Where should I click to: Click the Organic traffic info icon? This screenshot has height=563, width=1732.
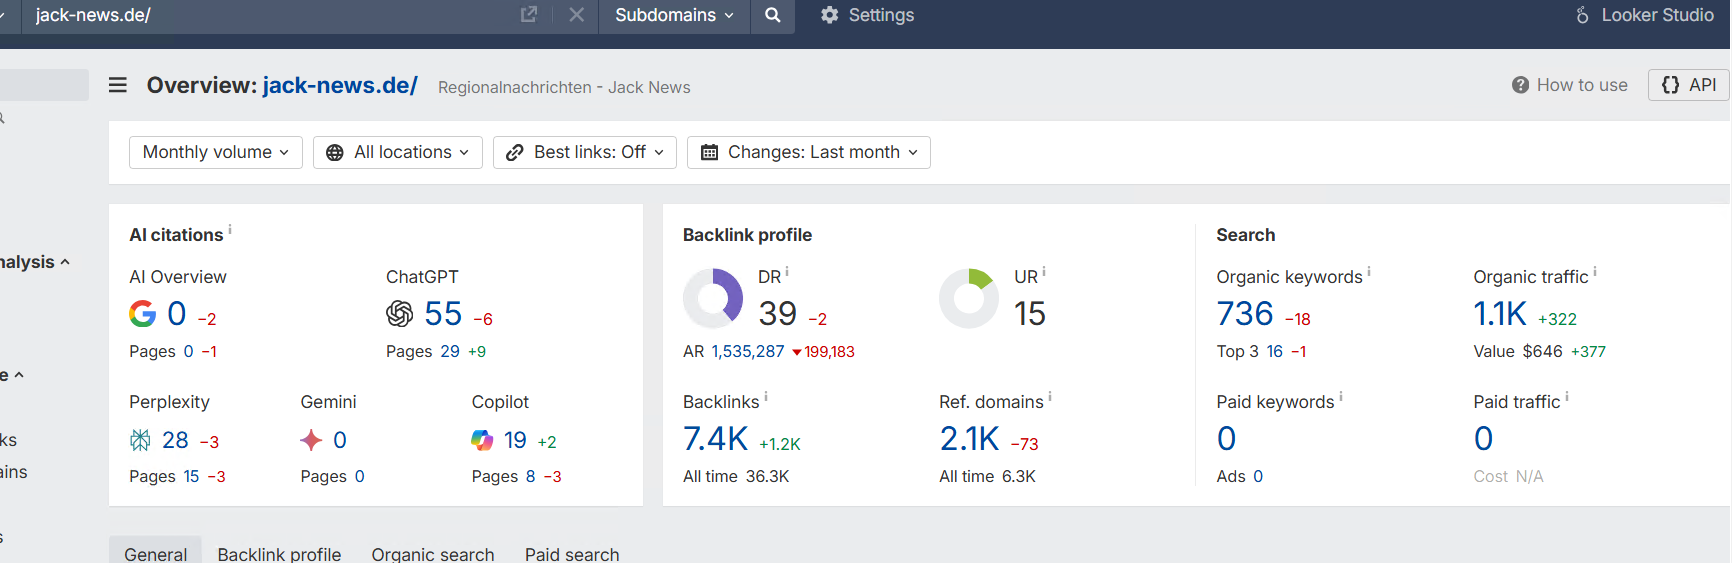point(1595,271)
